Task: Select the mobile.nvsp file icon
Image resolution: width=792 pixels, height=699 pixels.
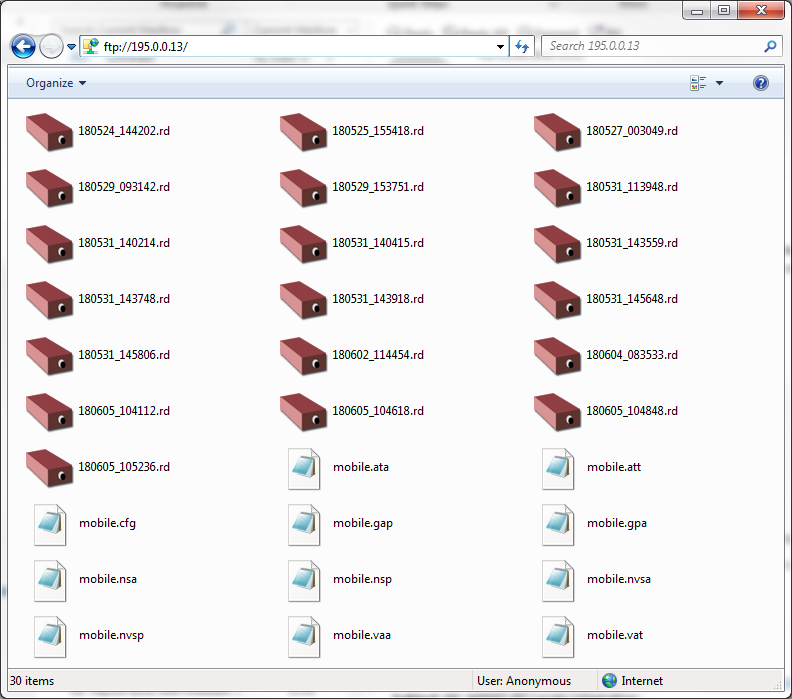Action: tap(50, 637)
